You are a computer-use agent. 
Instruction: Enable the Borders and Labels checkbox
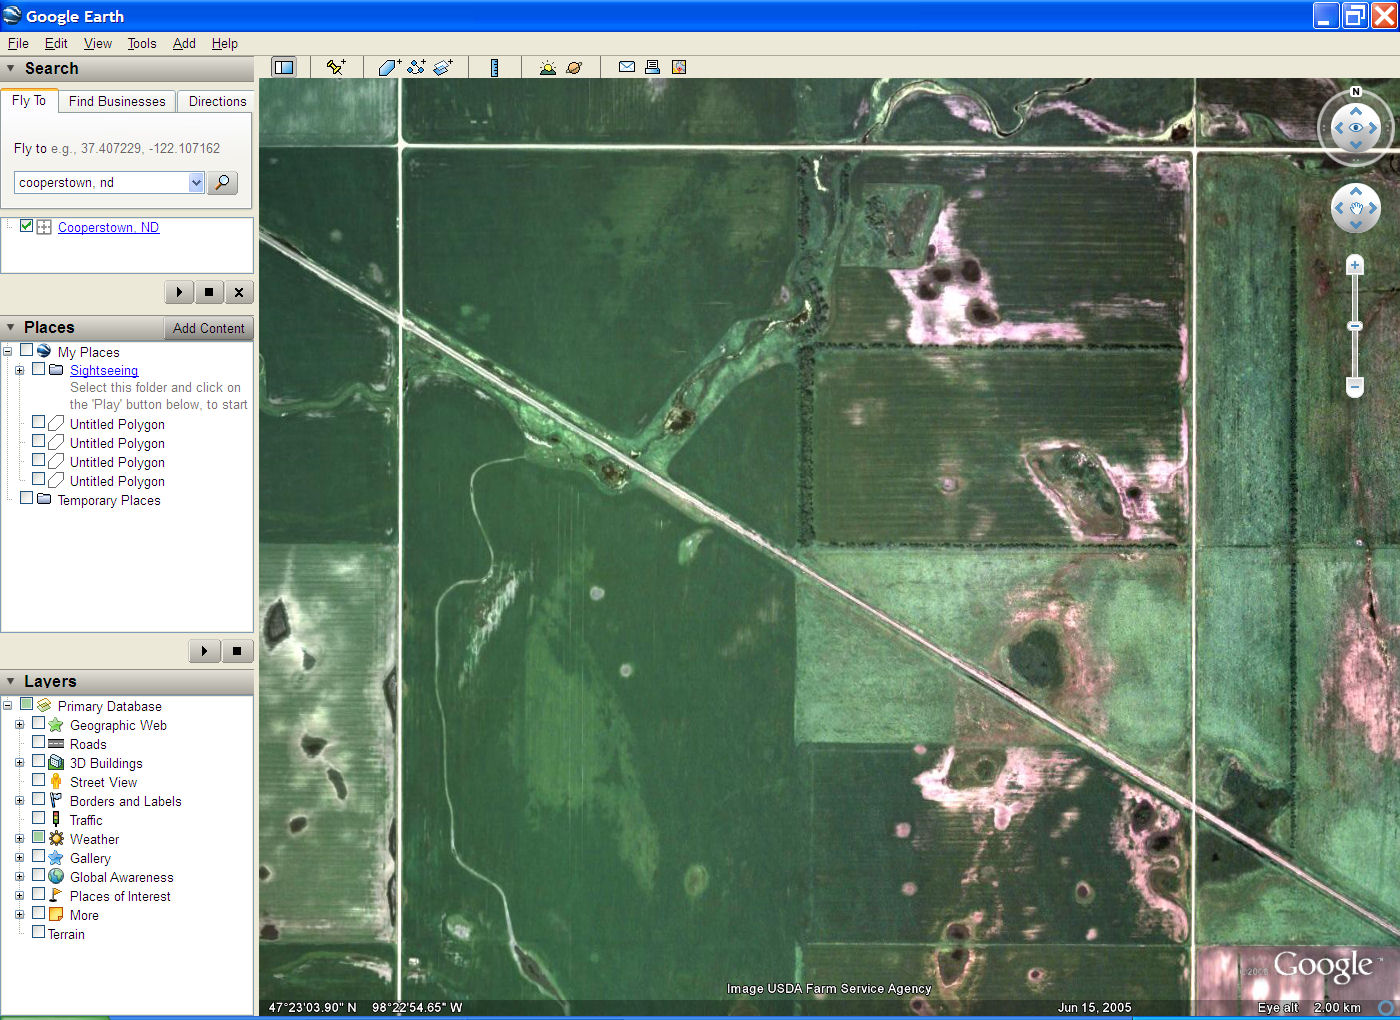38,799
